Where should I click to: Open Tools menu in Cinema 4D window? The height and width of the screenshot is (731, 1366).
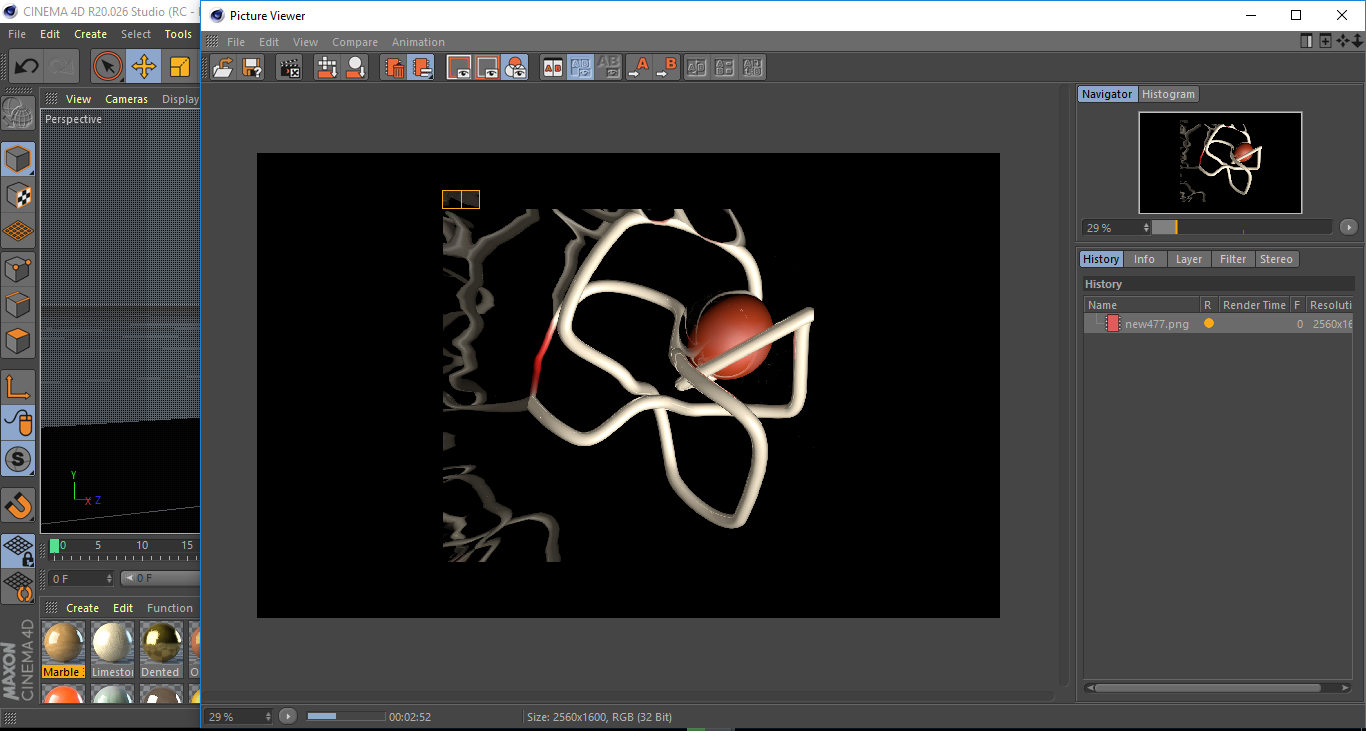coord(178,34)
